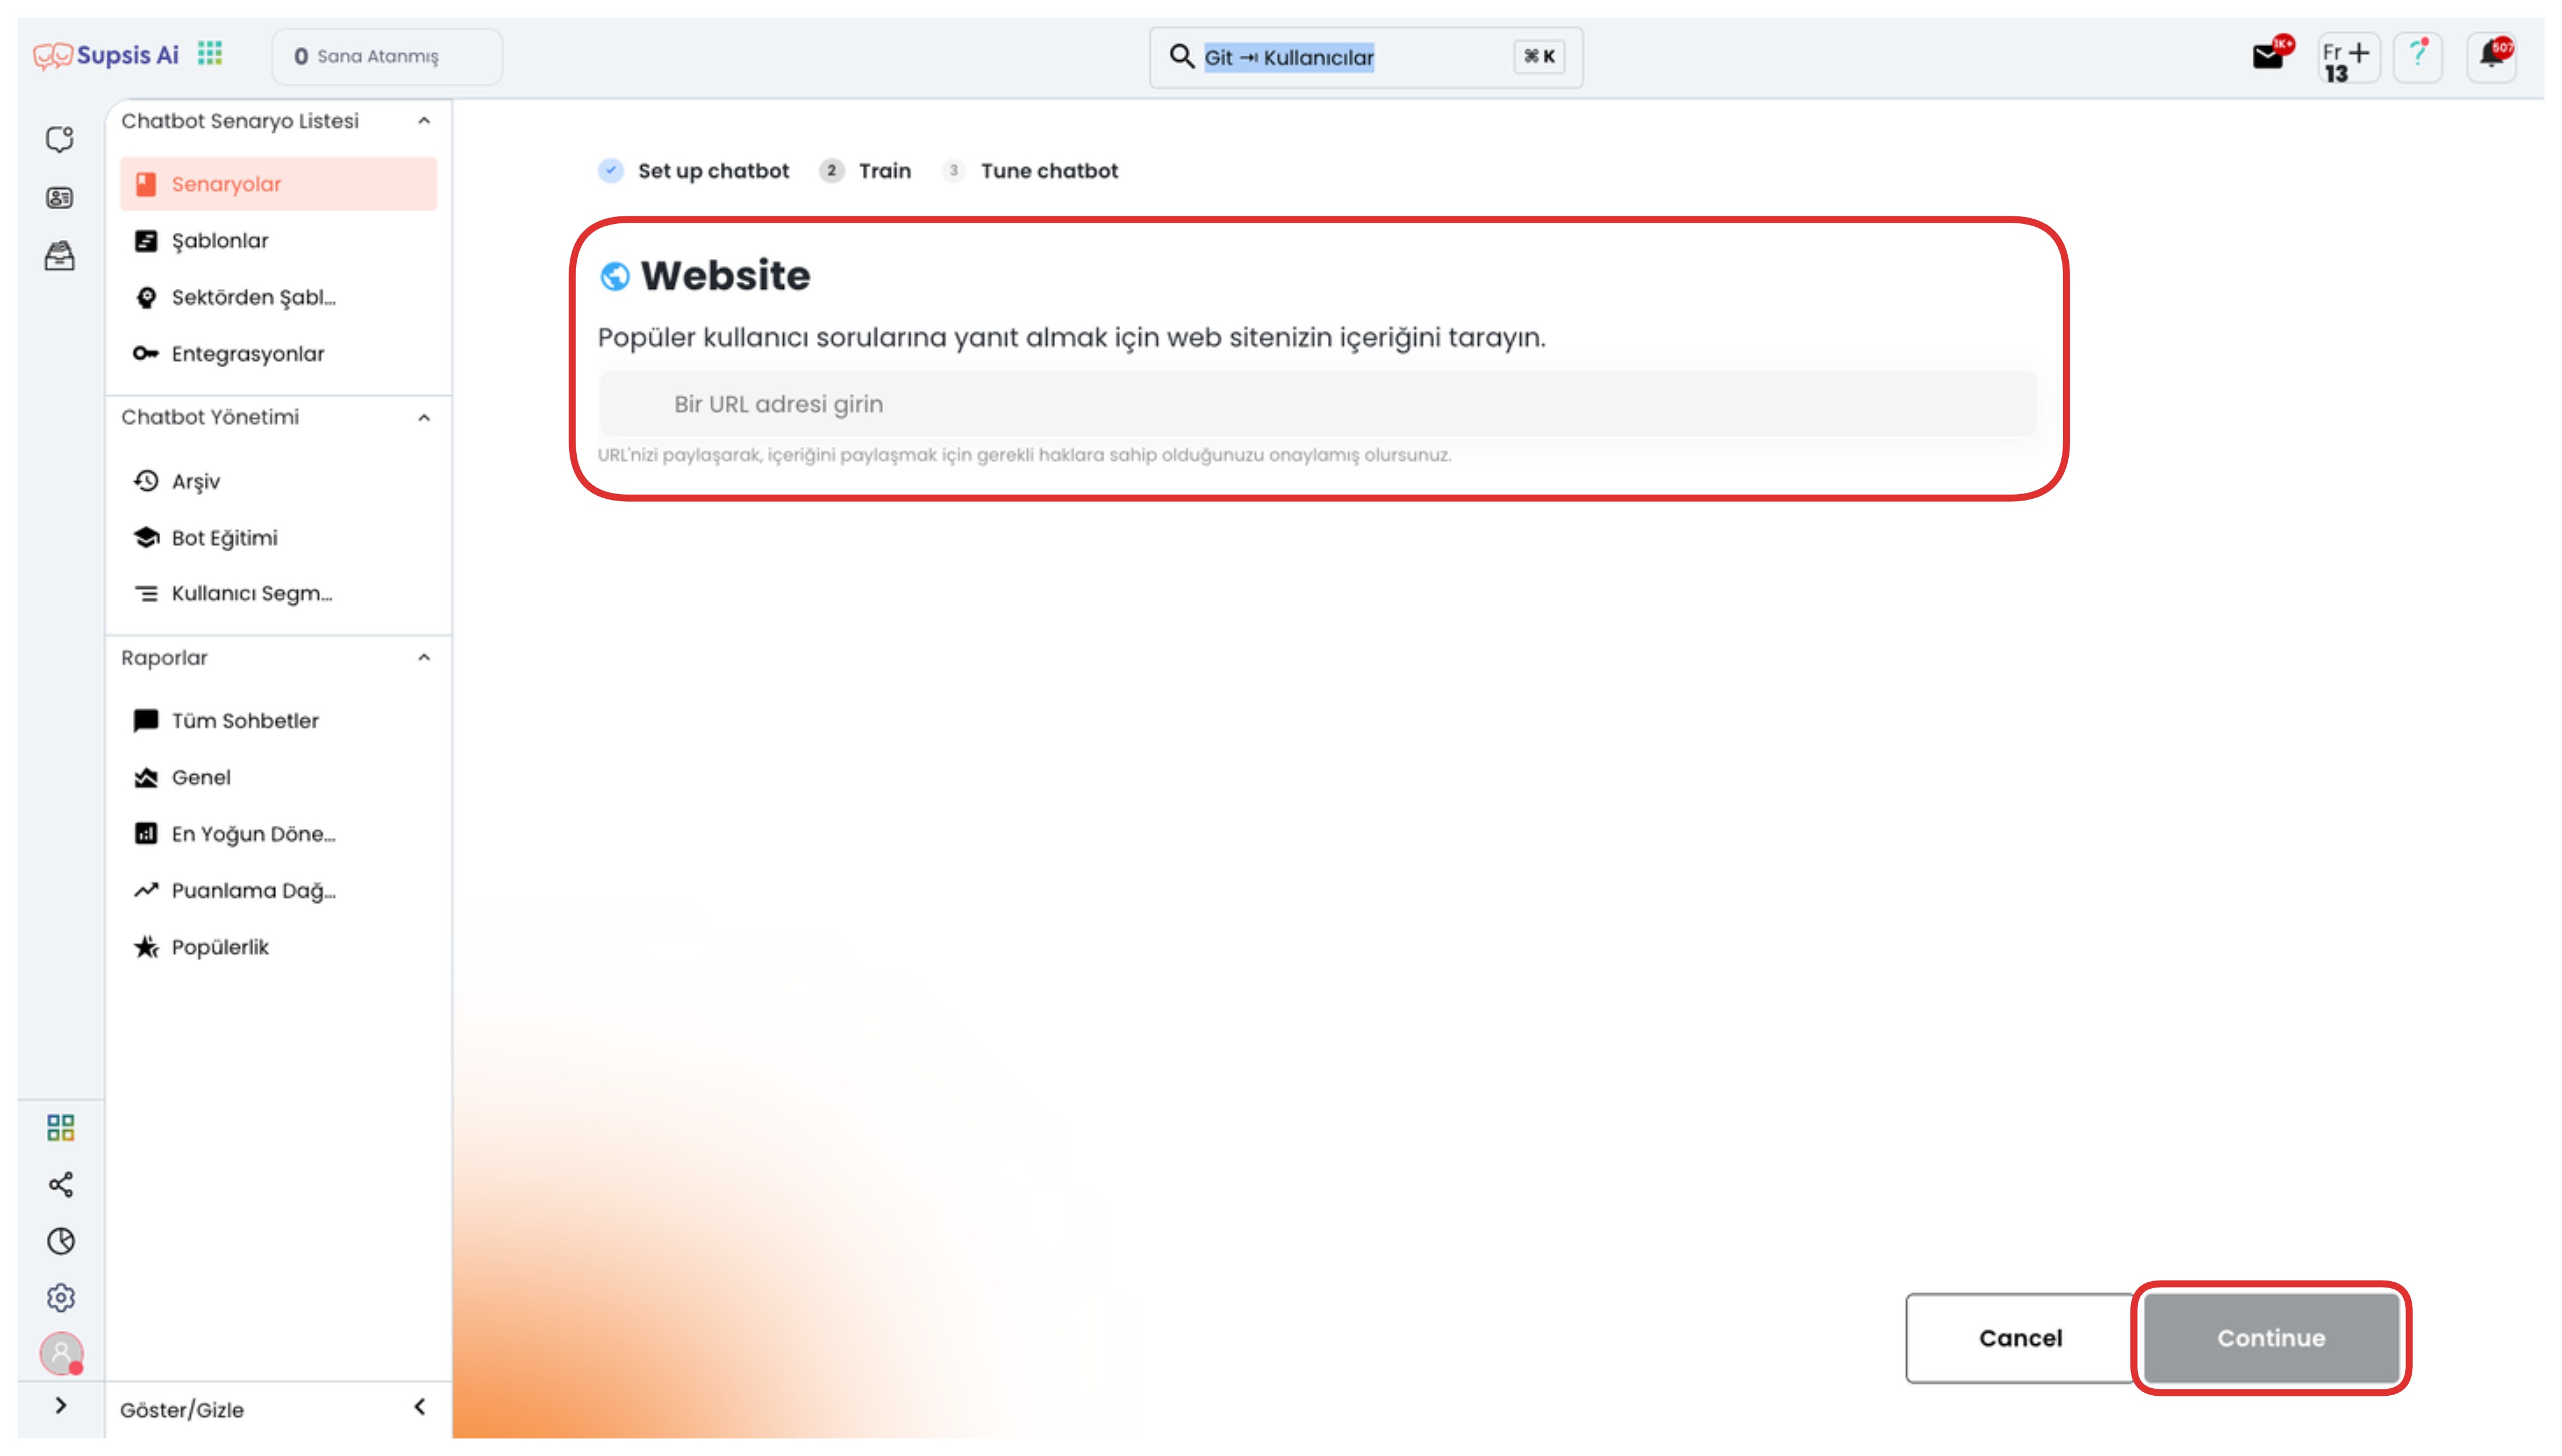Click the Continue button
Screen dimensions: 2562x1456
[2271, 1338]
